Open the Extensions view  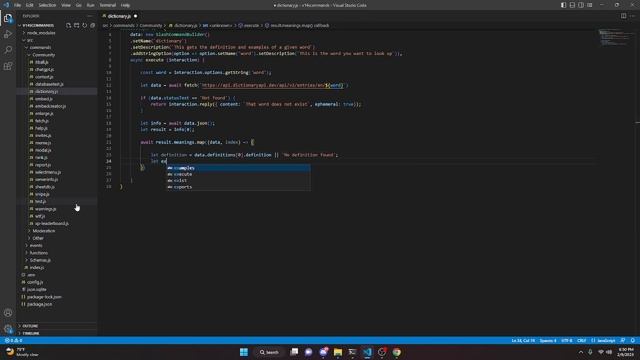click(x=8, y=66)
